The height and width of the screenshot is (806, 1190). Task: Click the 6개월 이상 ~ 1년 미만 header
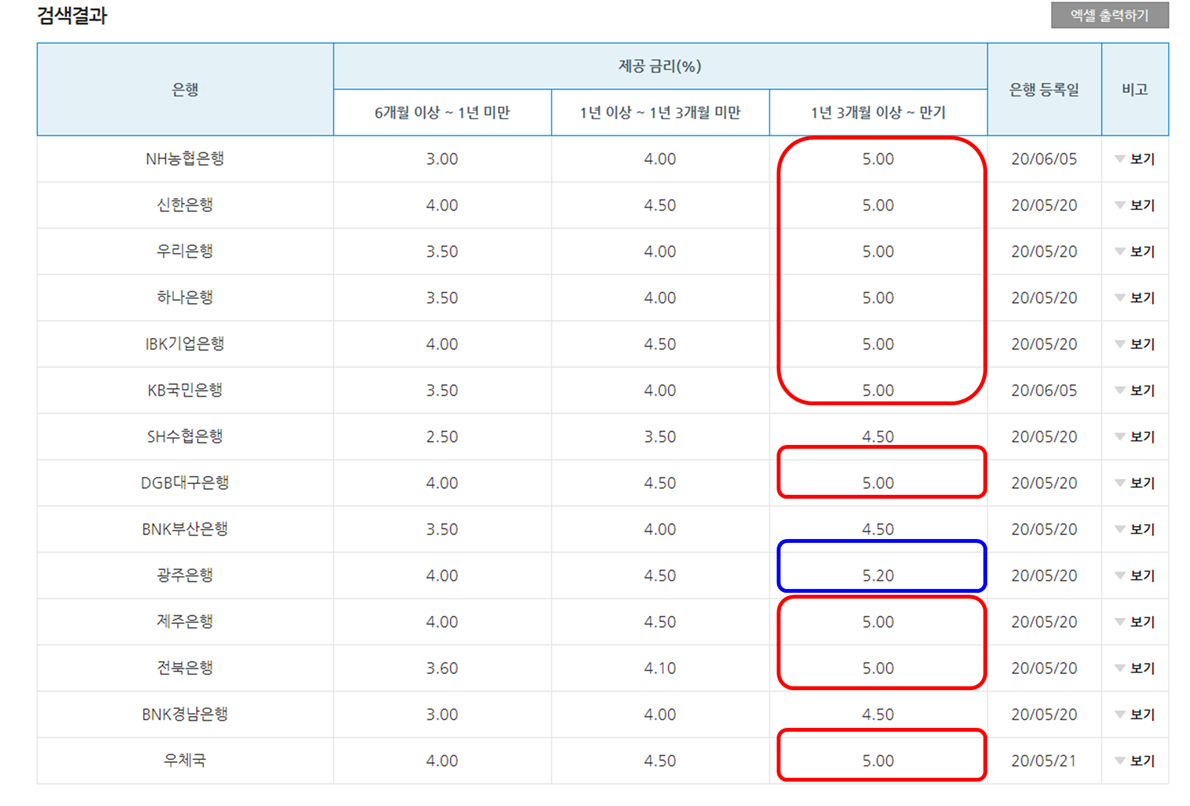click(x=442, y=112)
